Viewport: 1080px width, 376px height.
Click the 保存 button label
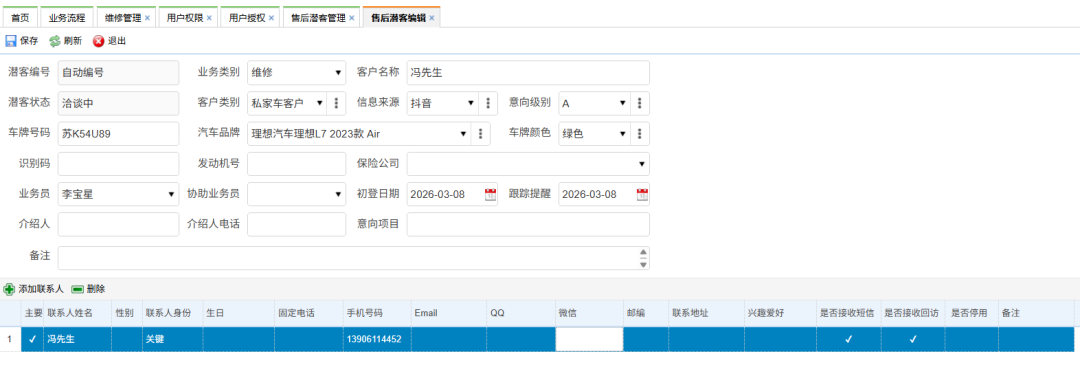pos(29,41)
